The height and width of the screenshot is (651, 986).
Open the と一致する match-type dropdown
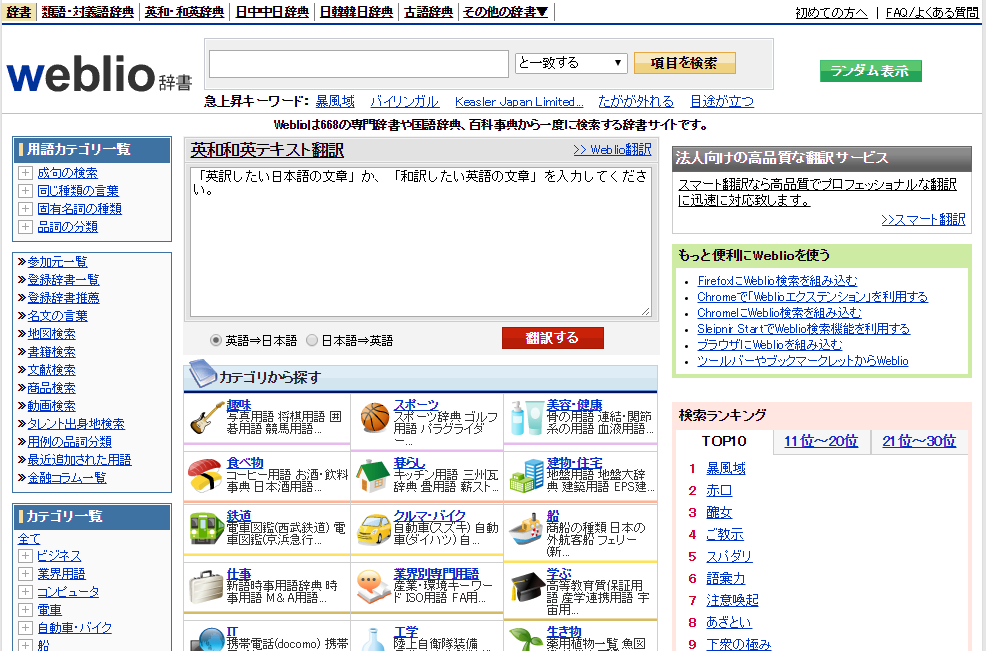(x=571, y=63)
